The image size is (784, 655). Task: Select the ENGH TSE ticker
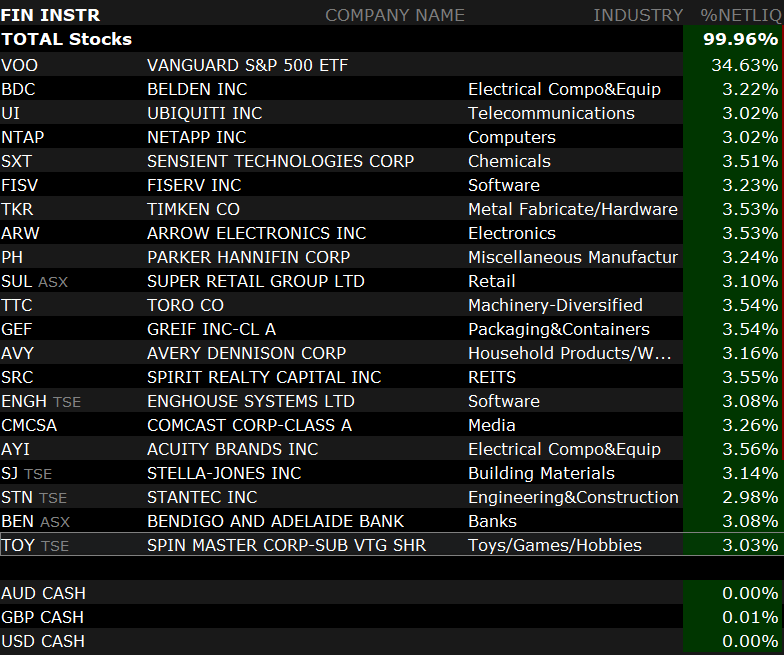point(41,401)
